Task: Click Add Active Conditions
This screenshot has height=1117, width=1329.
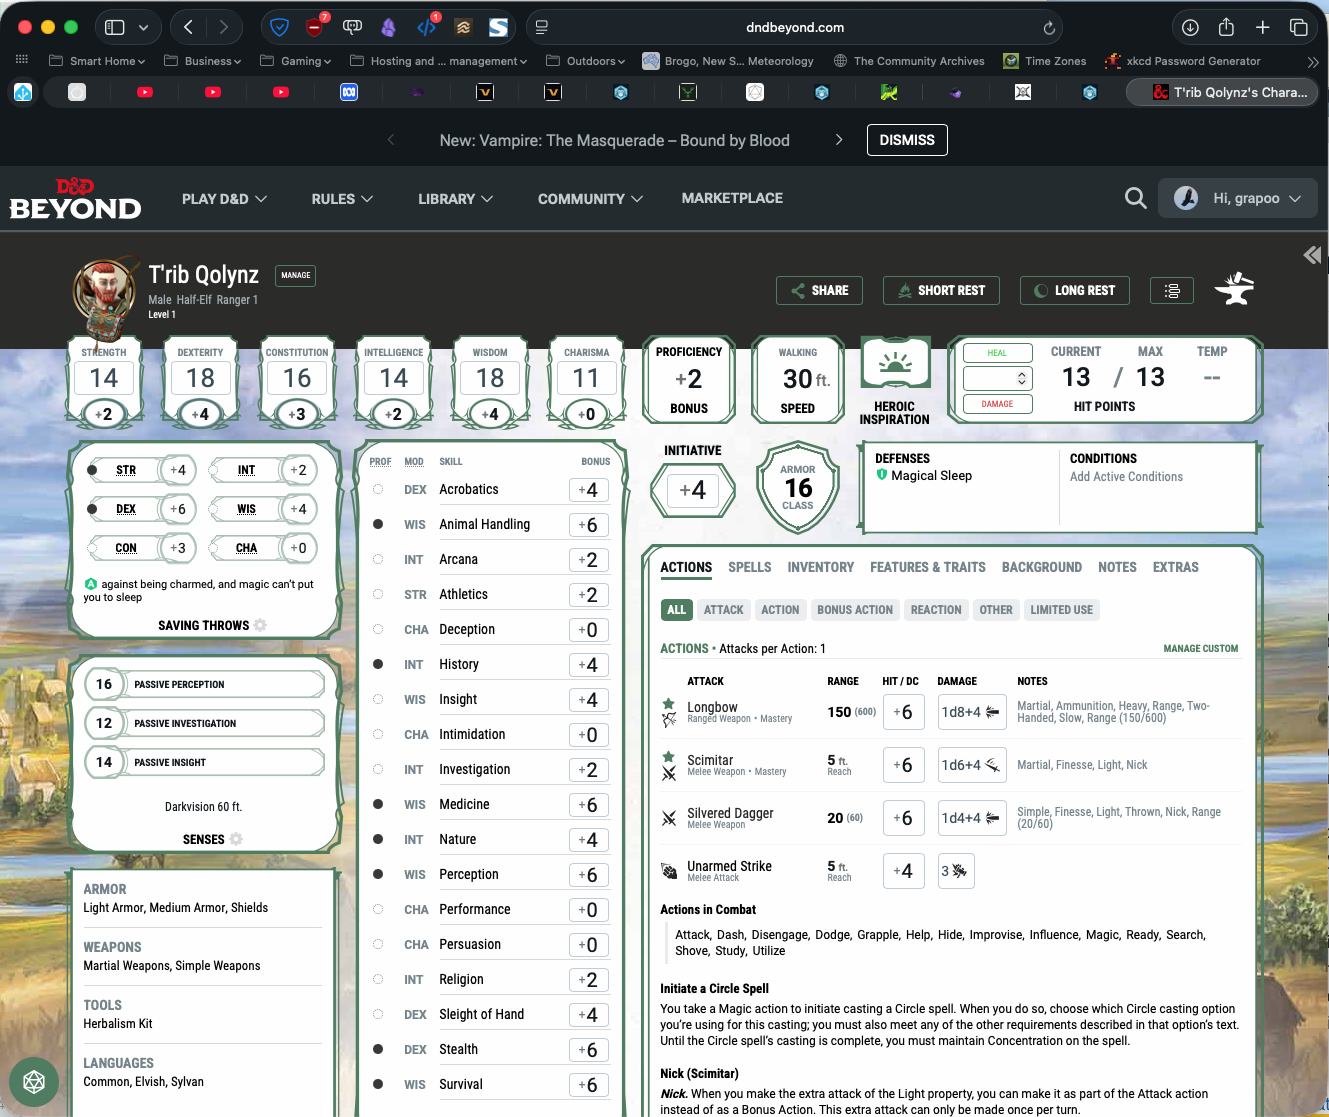Action: (1126, 477)
